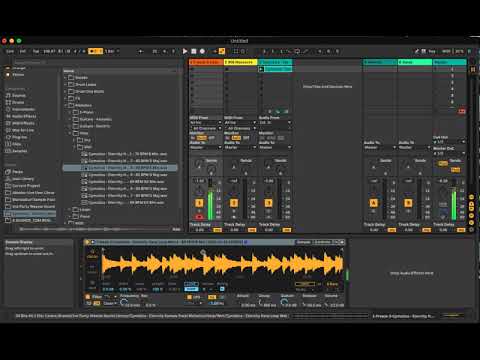Start playback with the Play button
480x360 pixels.
pyautogui.click(x=185, y=51)
